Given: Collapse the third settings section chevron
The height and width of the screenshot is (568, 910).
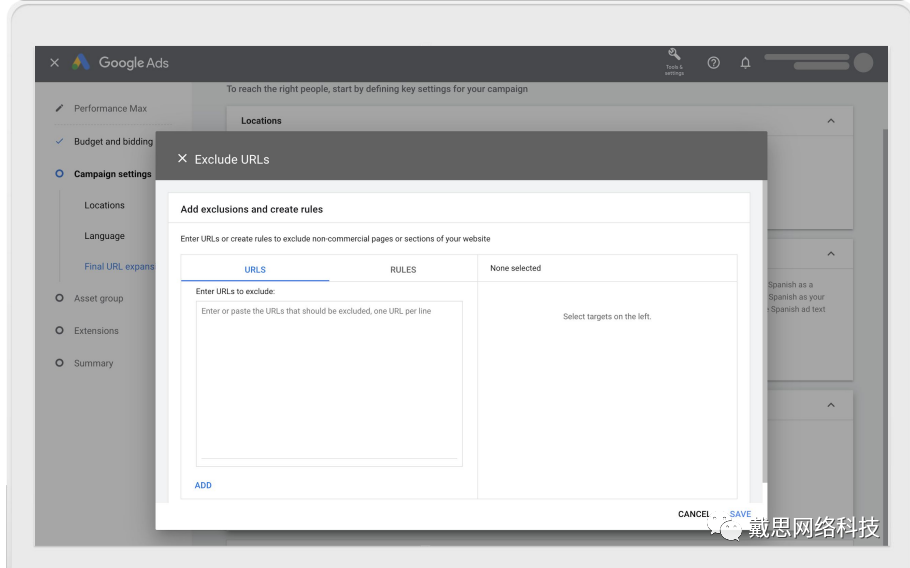Looking at the screenshot, I should pos(831,405).
